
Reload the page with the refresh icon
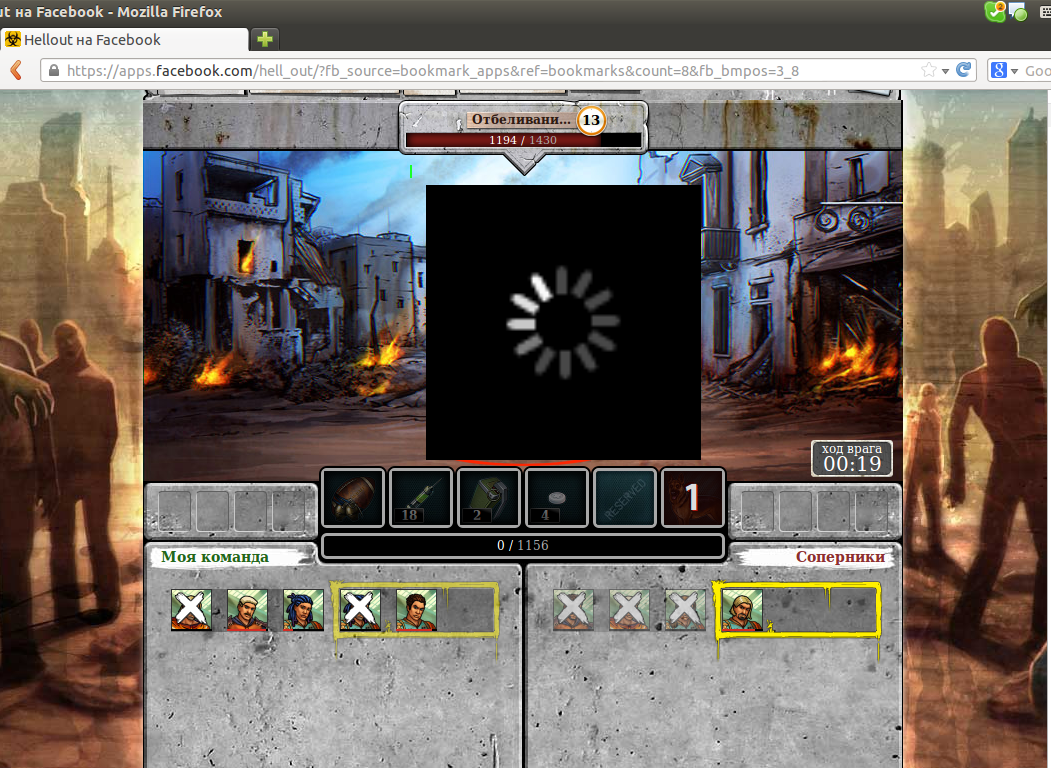click(964, 70)
